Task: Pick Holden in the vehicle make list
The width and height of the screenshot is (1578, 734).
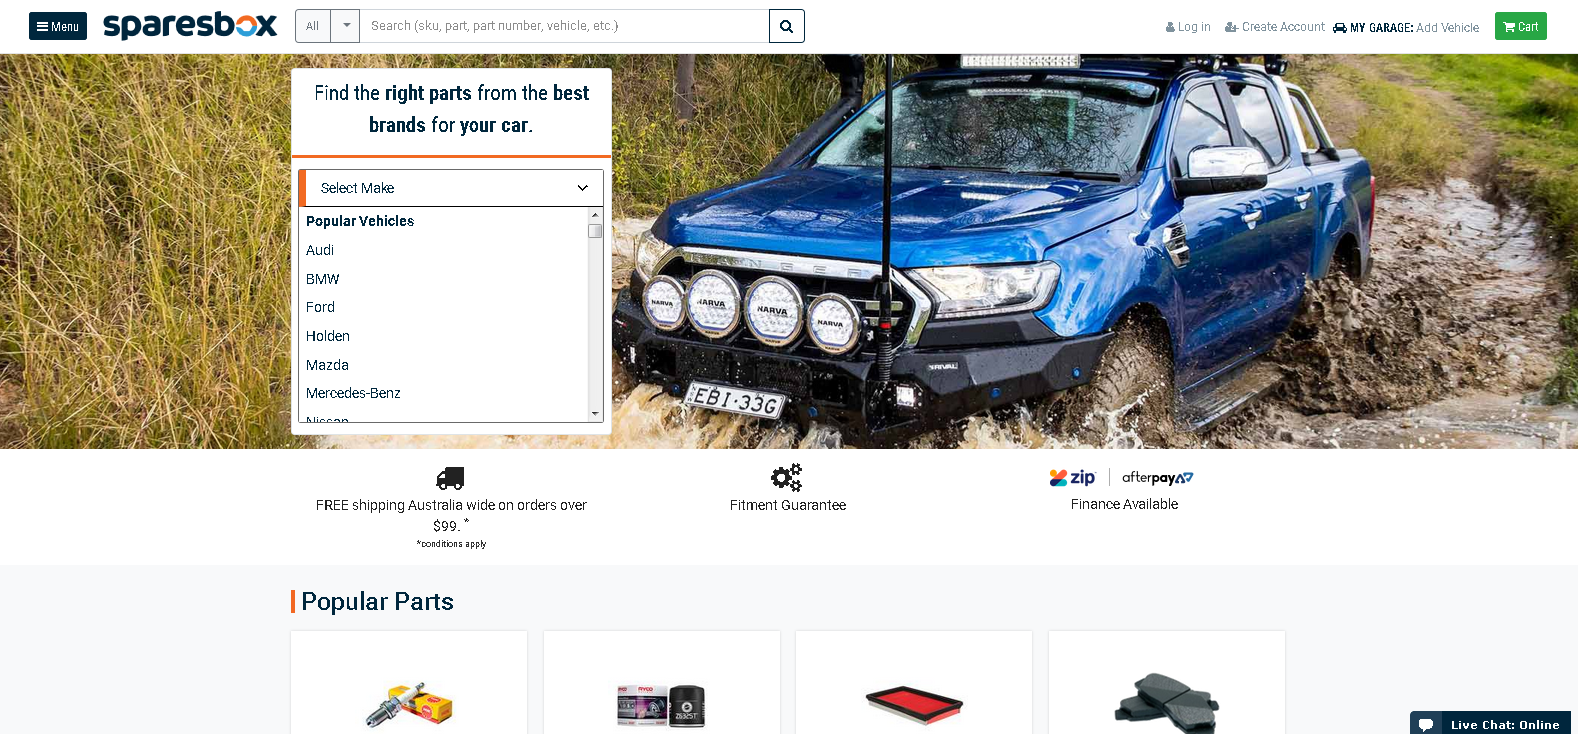Action: click(328, 336)
